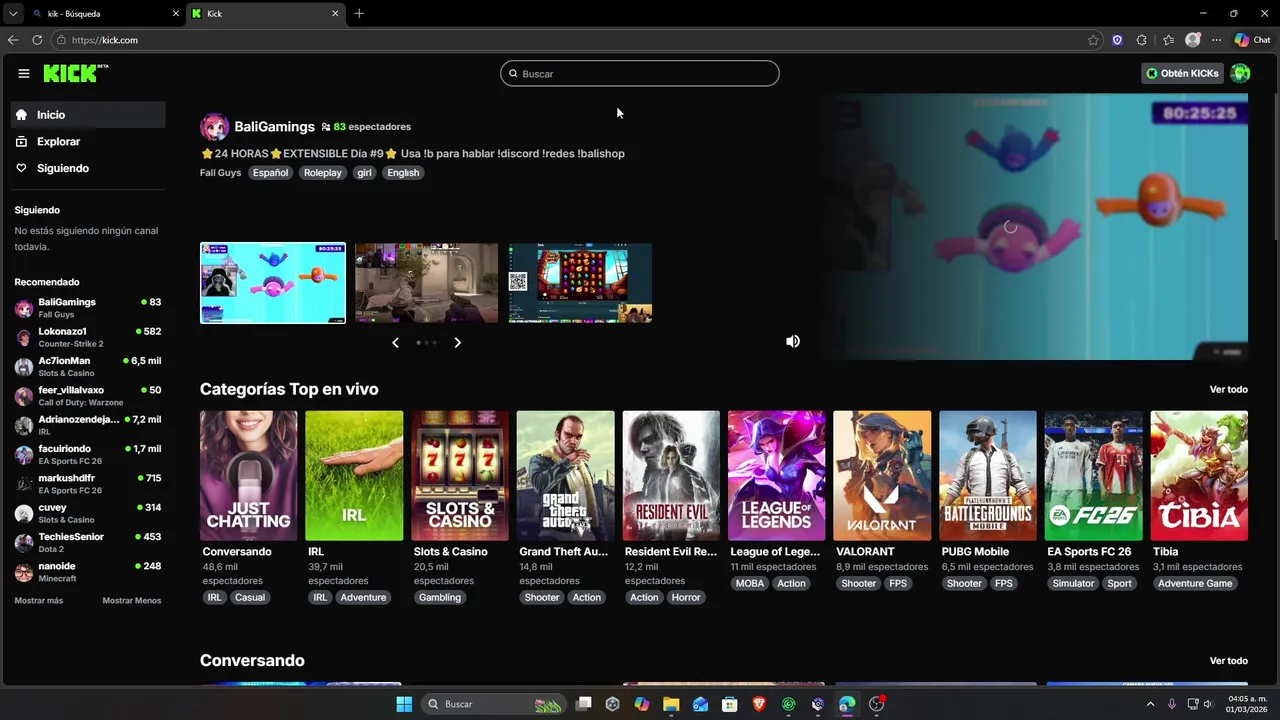Open tab search dropdown in browser

pos(13,13)
